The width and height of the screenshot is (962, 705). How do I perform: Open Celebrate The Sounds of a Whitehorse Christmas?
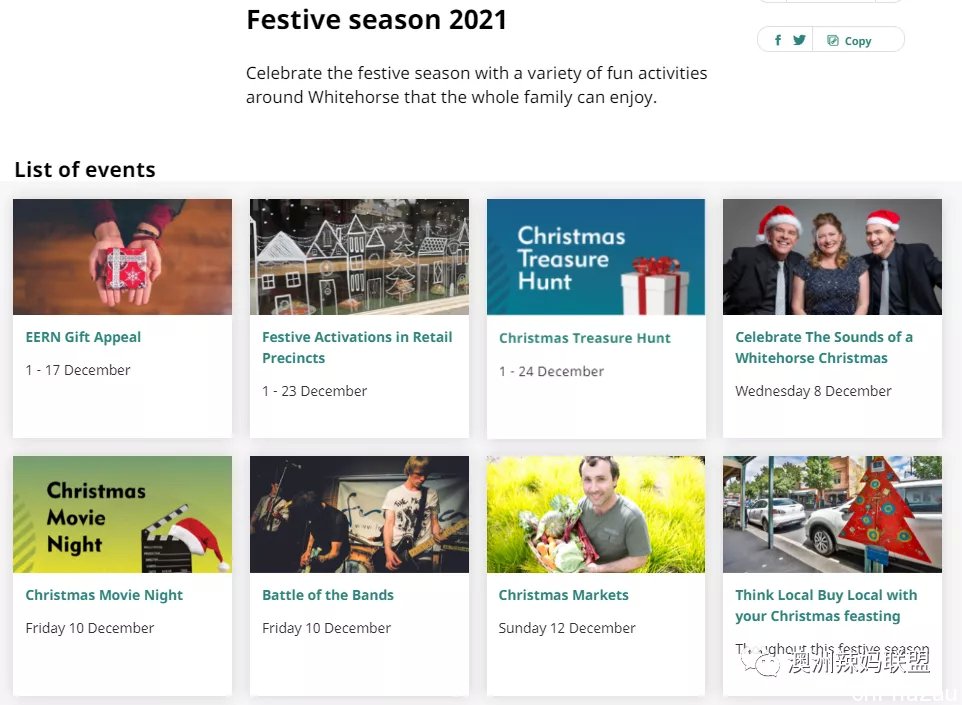824,347
